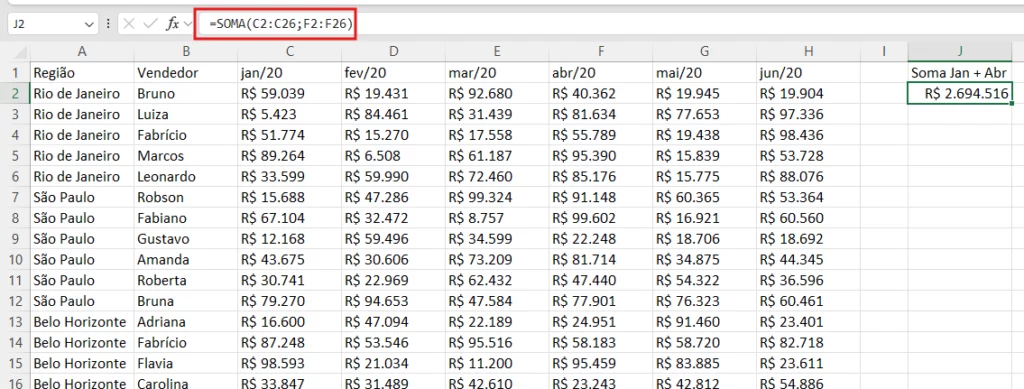Click vendor cell Robson
Image resolution: width=1024 pixels, height=389 pixels.
[x=185, y=197]
